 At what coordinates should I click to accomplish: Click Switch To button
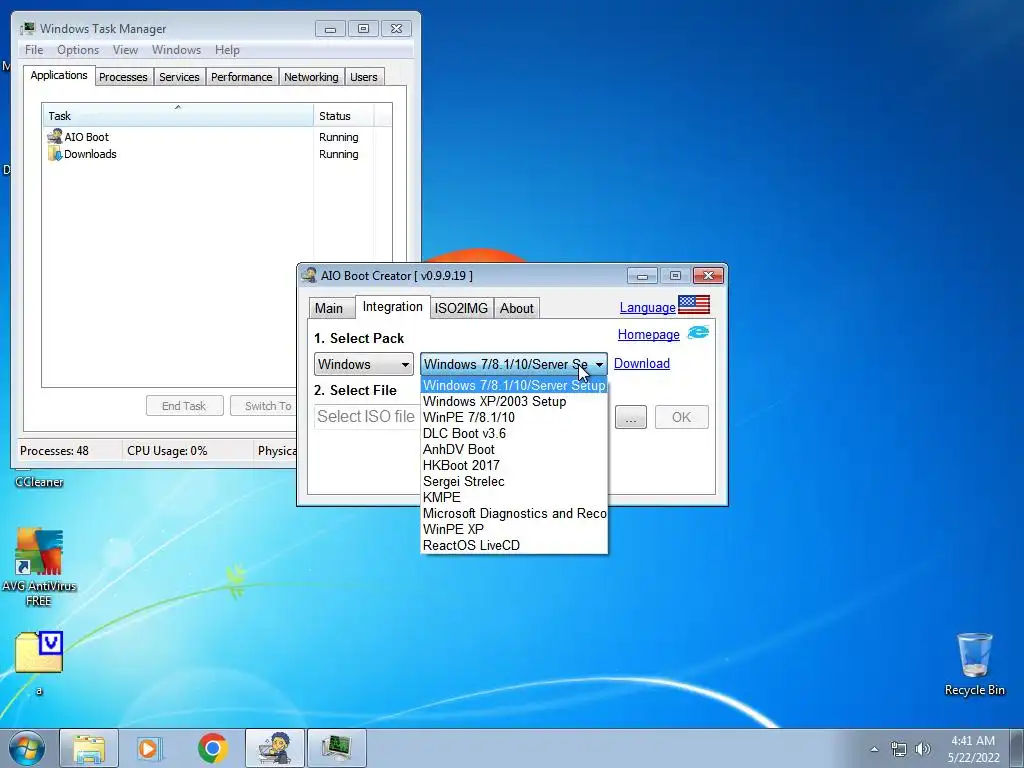pos(264,406)
